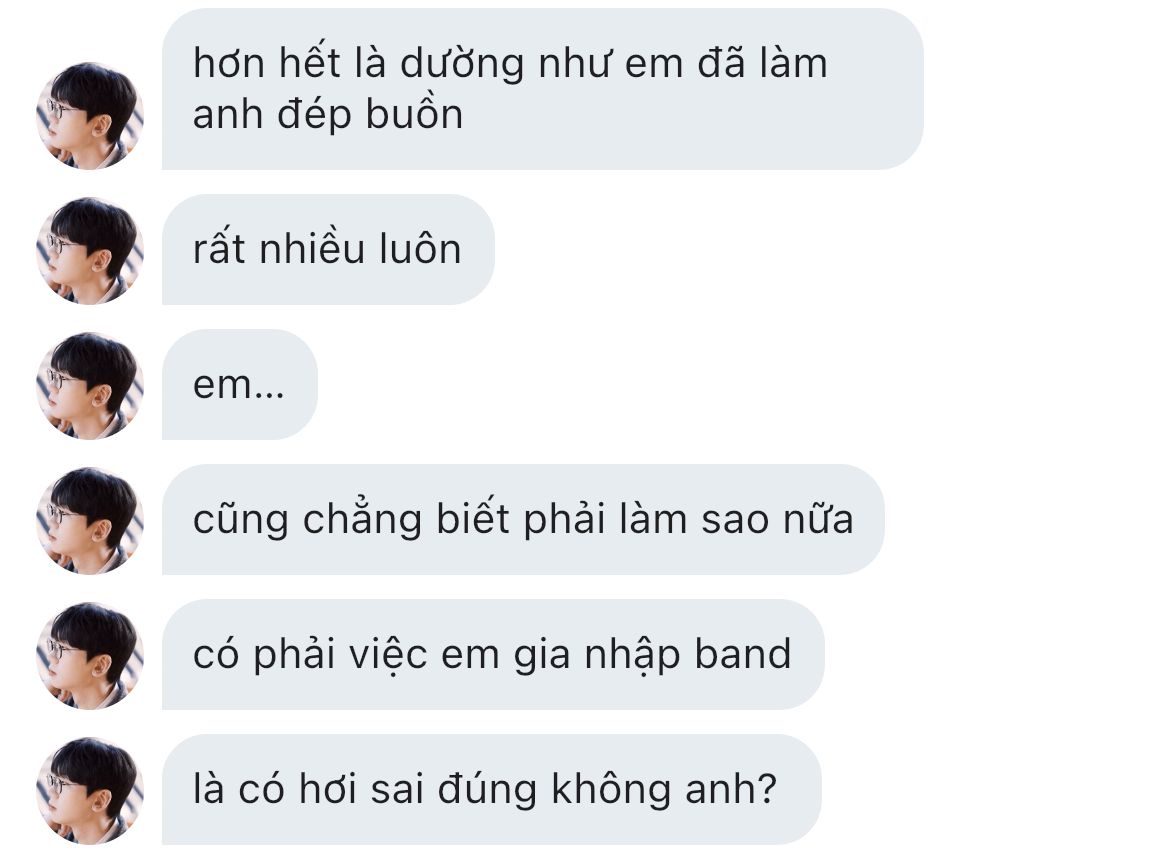The height and width of the screenshot is (857, 1170).
Task: Open sender avatar beside 'rất nhiều luôn' message
Action: [x=90, y=251]
